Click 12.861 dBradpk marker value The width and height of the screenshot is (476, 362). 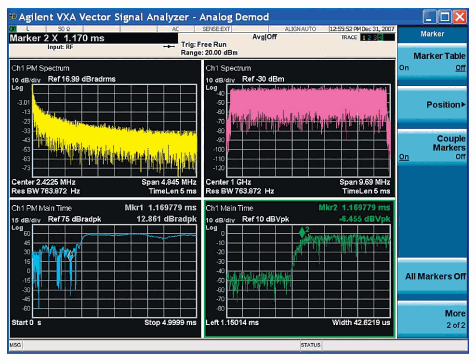[166, 219]
